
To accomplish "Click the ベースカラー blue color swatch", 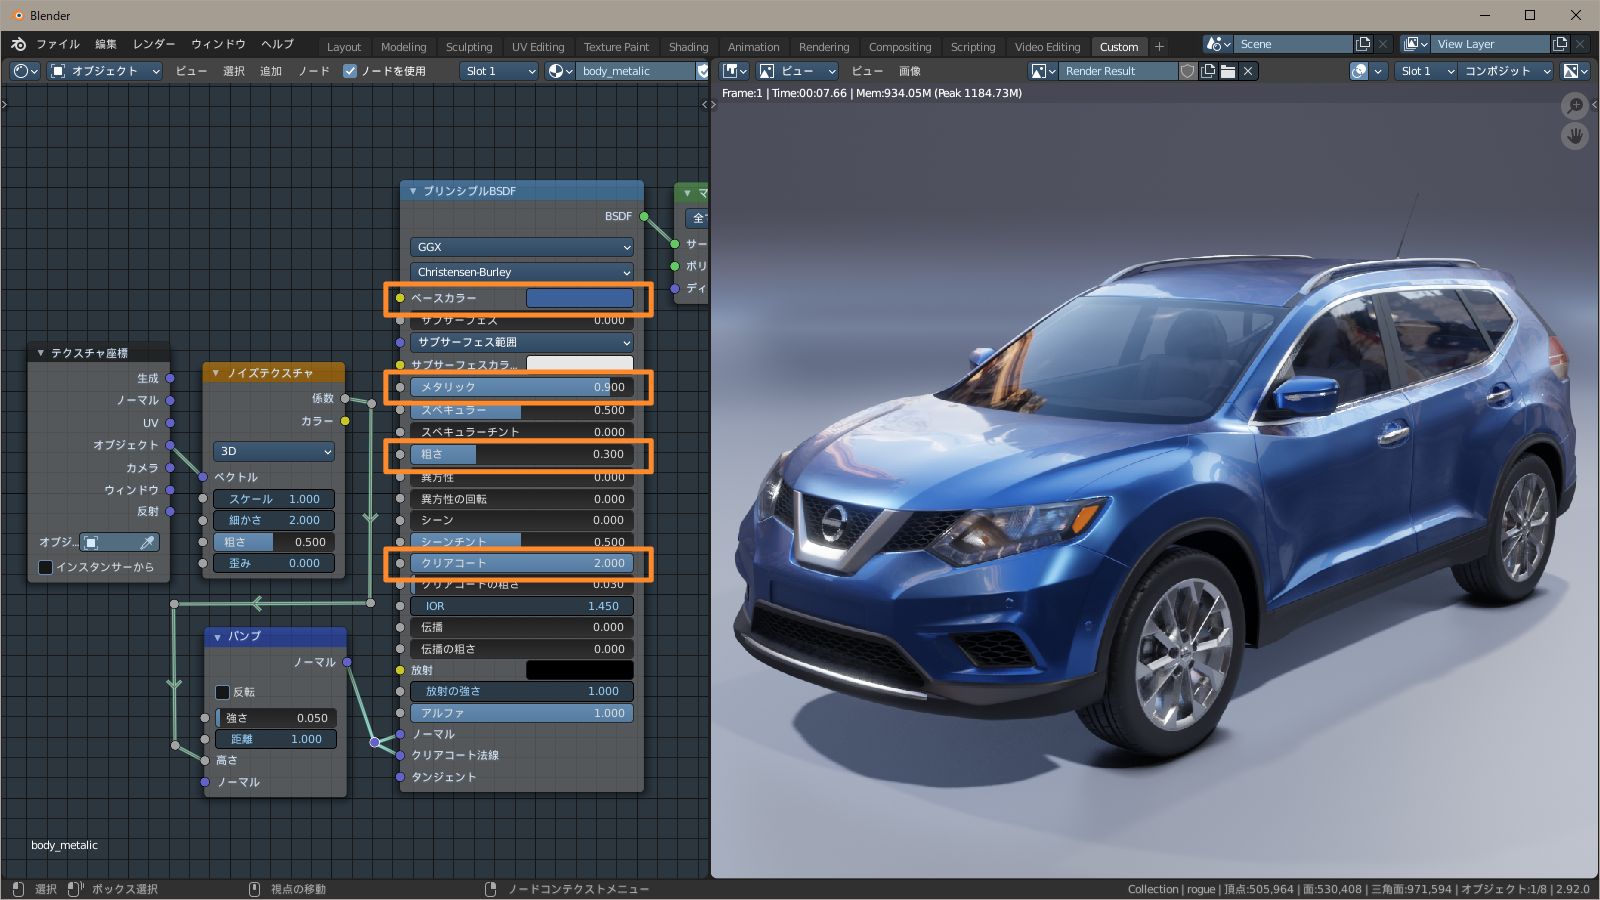I will 580,298.
